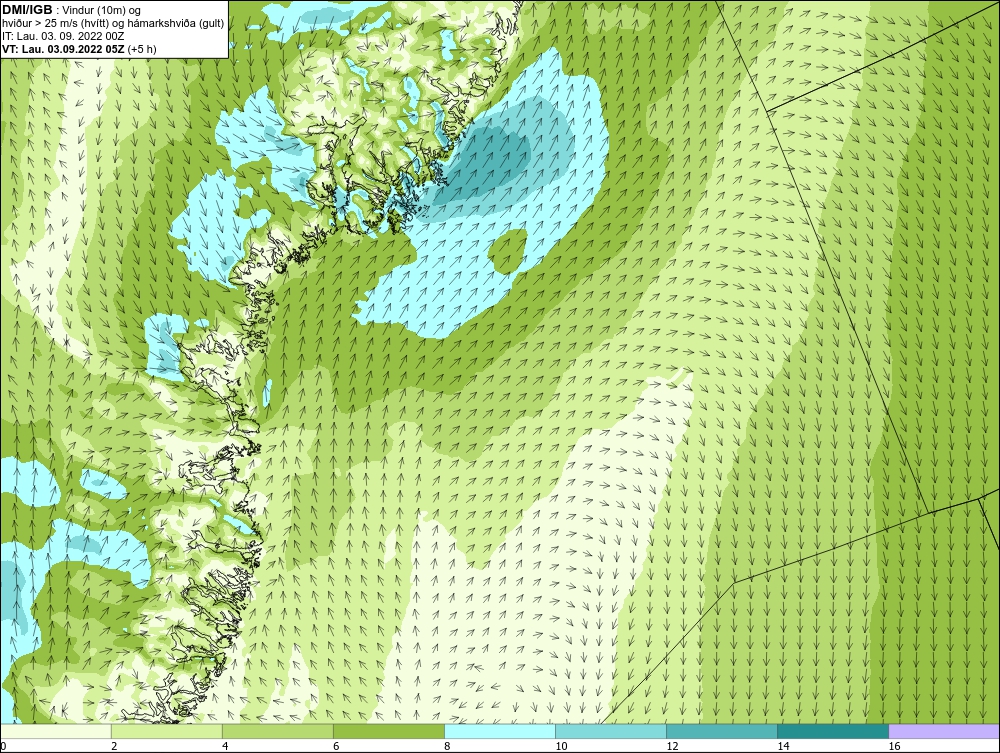
Task: Click the legend label 4
Action: 225,746
